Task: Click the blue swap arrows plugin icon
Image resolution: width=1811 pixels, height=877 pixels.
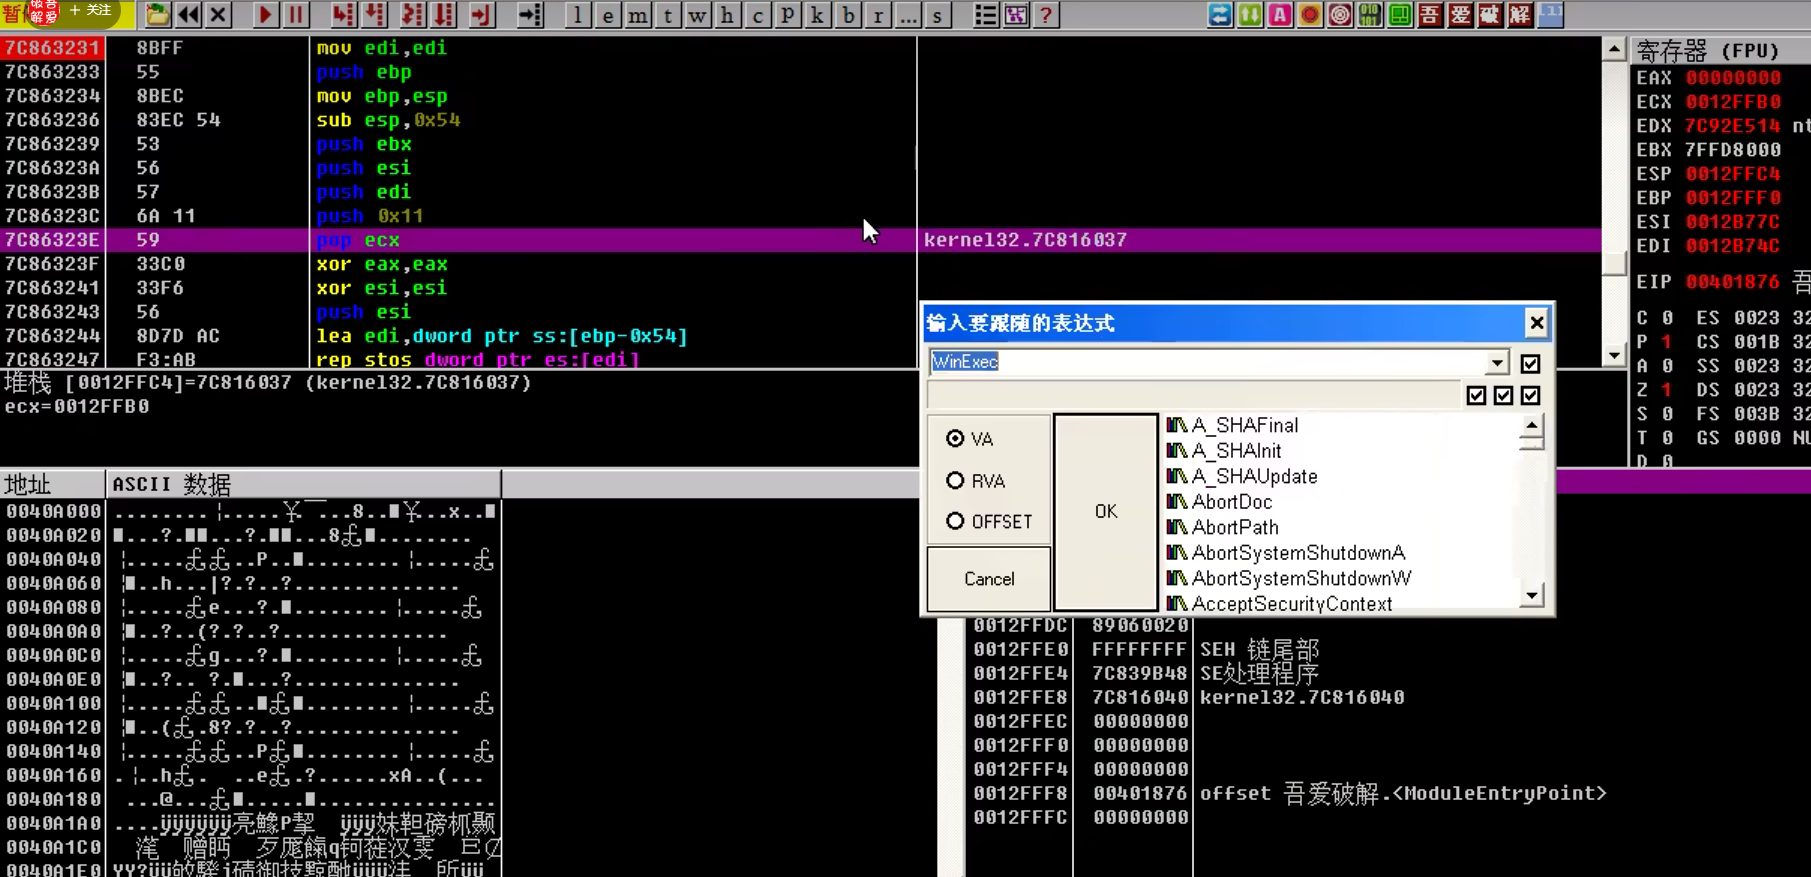Action: (1220, 15)
